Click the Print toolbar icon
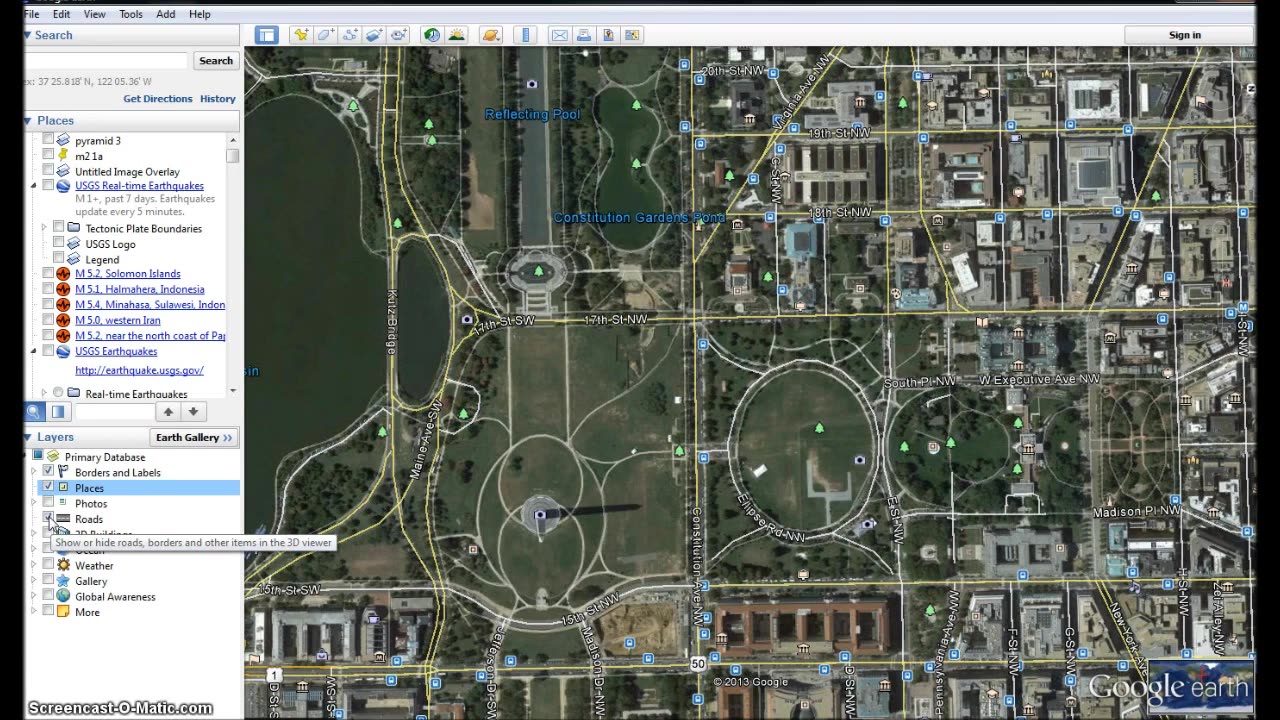The height and width of the screenshot is (720, 1280). click(x=584, y=35)
